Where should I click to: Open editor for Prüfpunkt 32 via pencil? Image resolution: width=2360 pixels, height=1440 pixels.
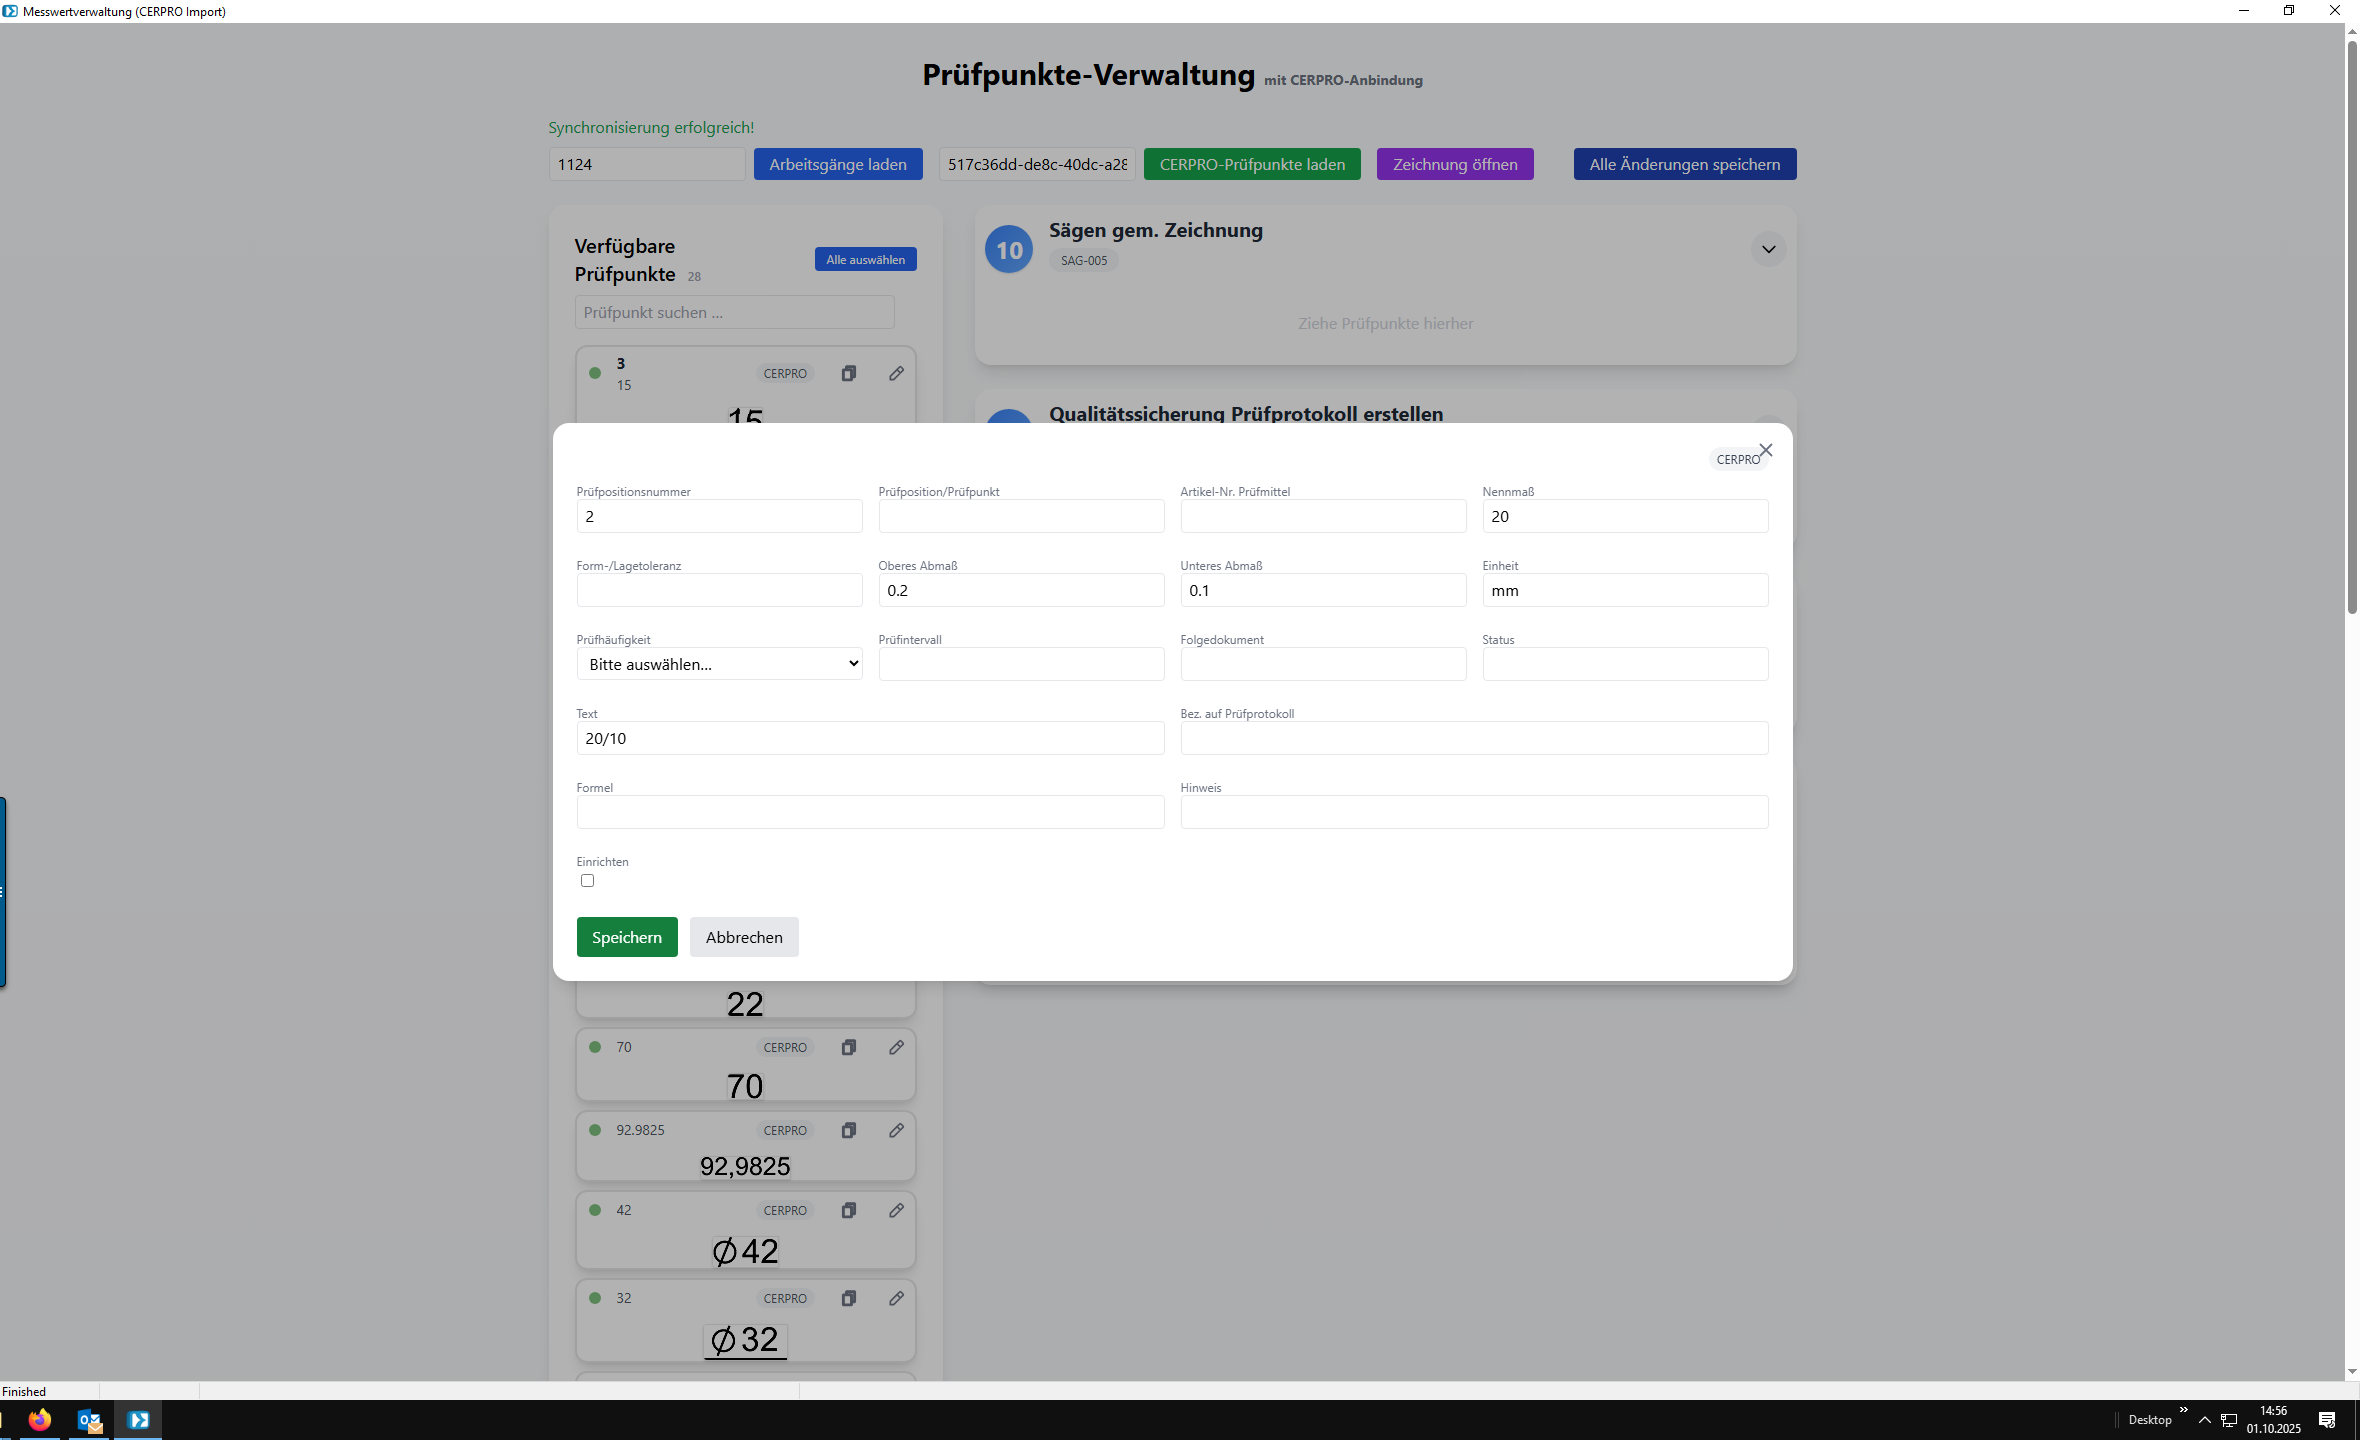pyautogui.click(x=896, y=1298)
